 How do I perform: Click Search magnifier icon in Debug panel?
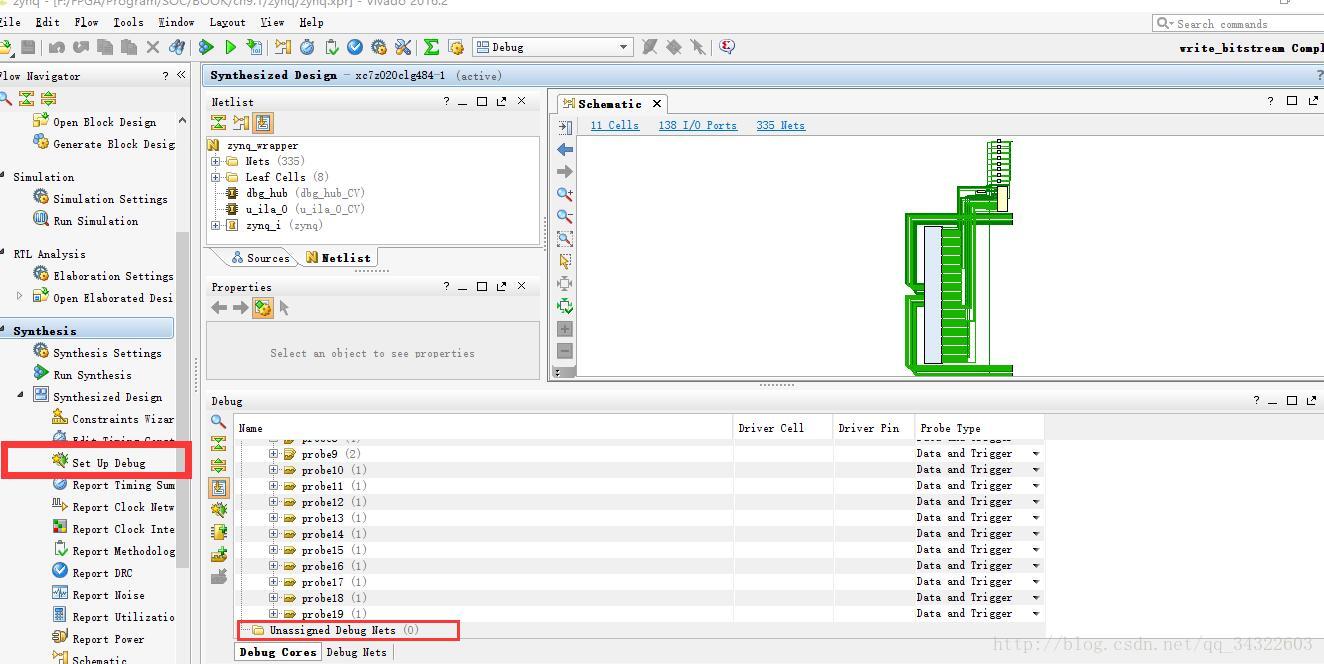[x=218, y=421]
